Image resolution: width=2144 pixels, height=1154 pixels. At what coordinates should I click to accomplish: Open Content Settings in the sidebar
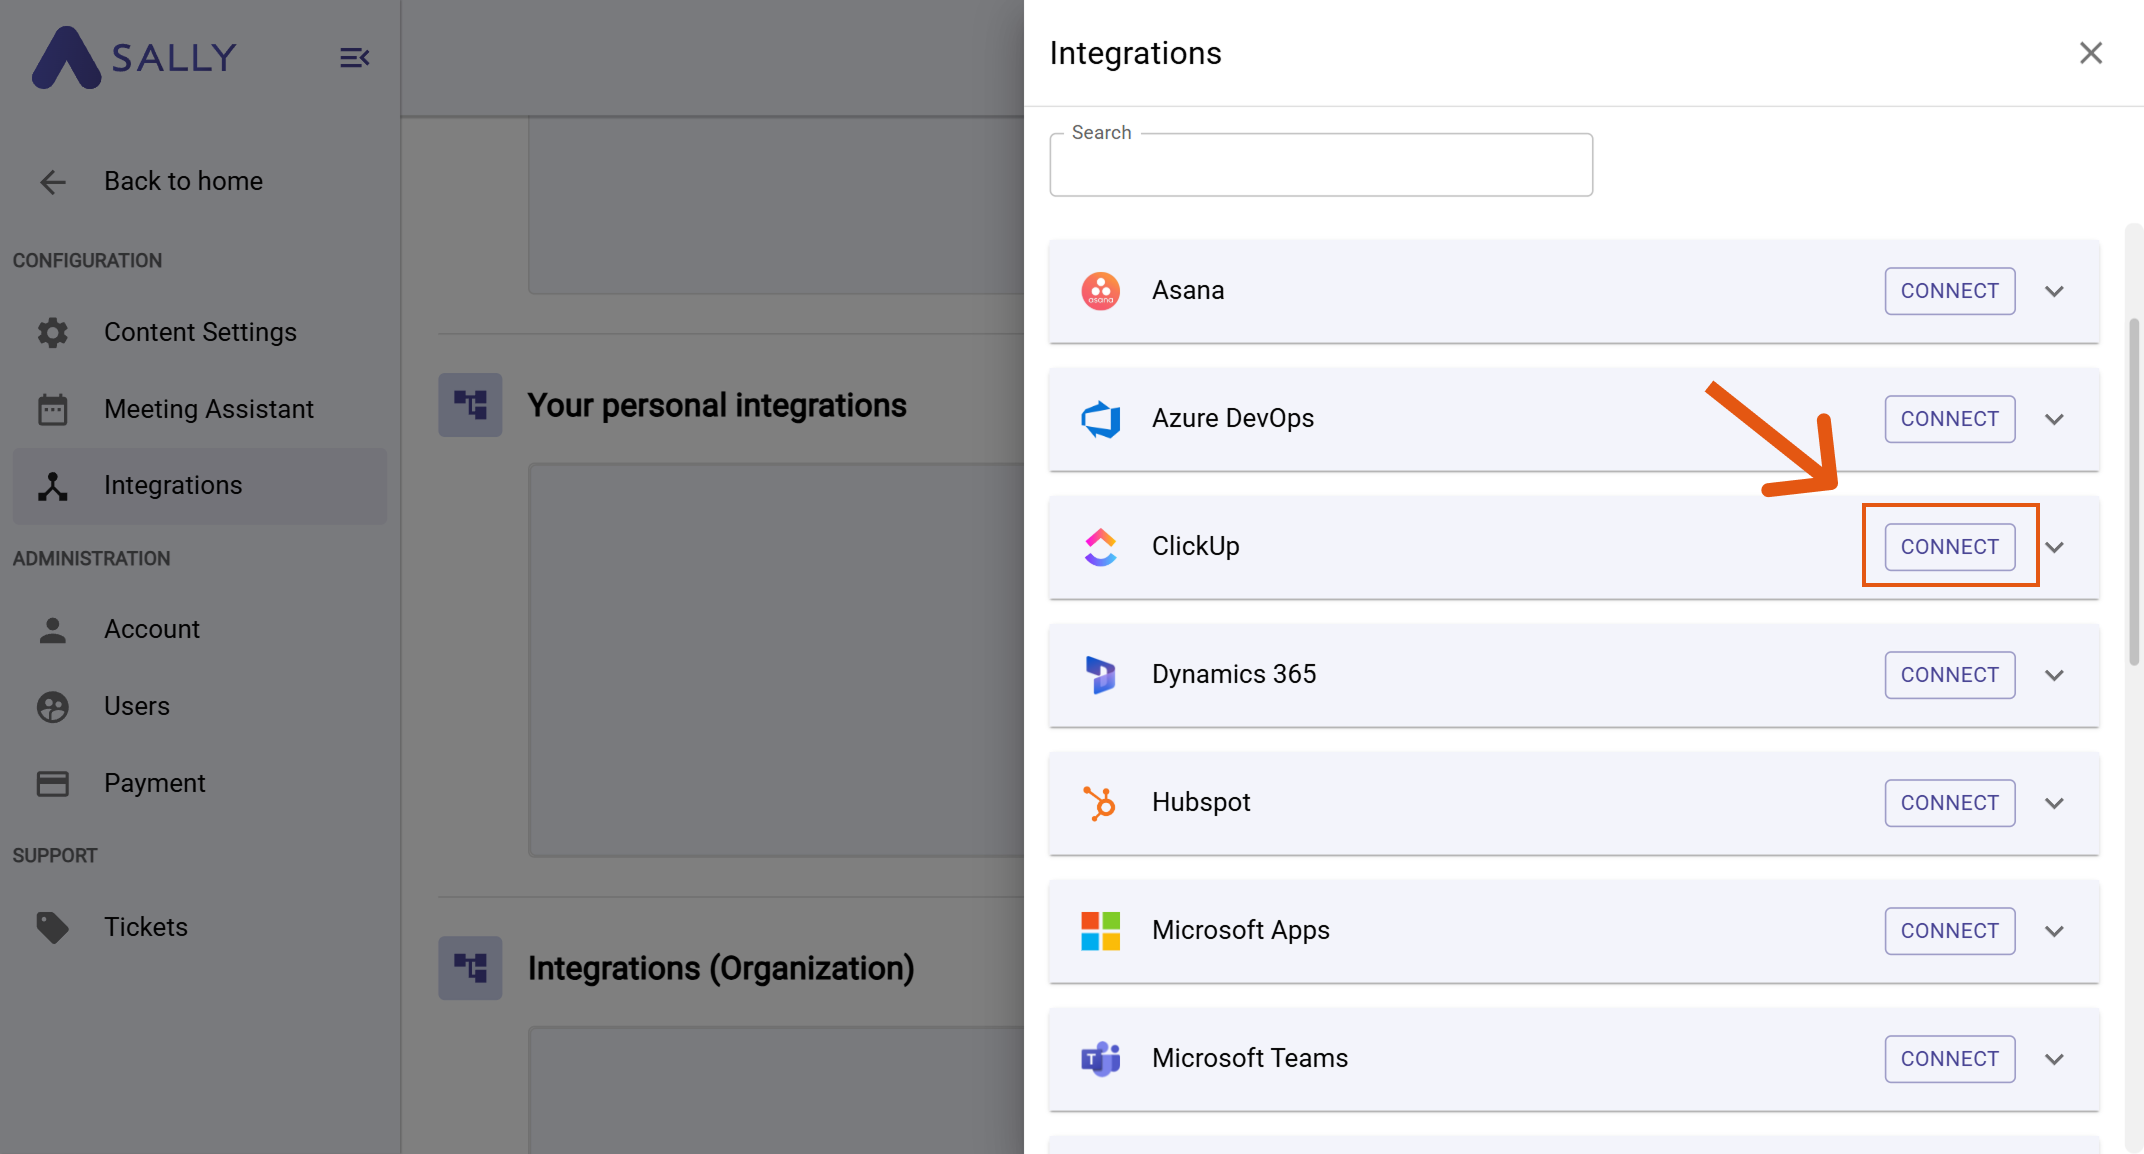(x=200, y=332)
